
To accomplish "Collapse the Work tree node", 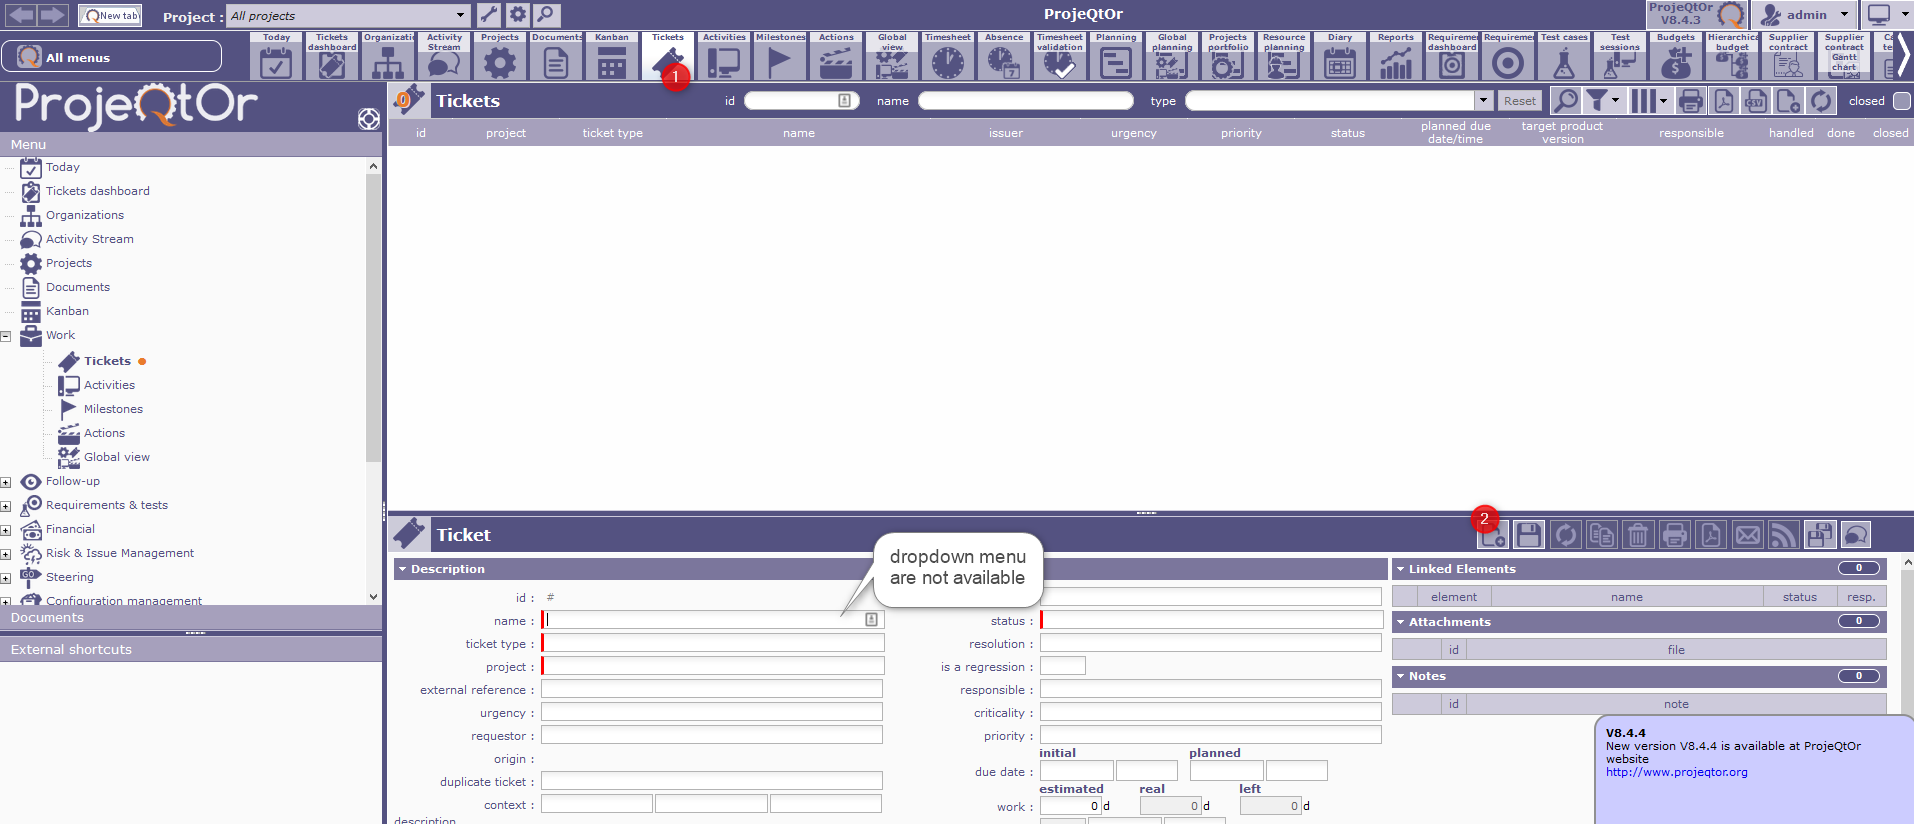I will click(x=6, y=336).
